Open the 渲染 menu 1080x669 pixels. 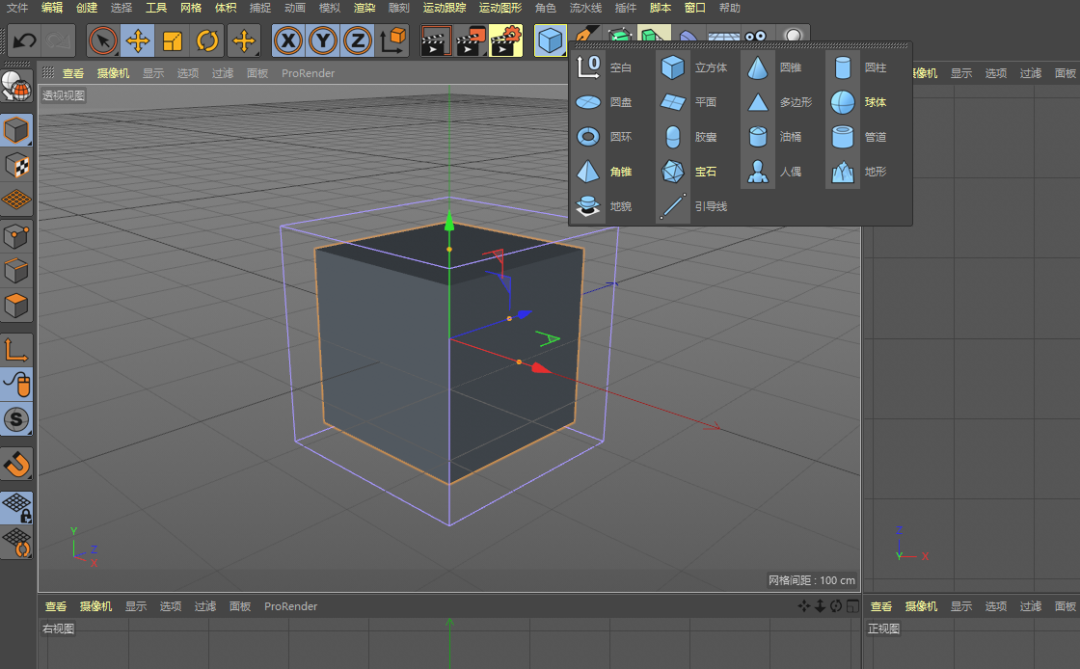[364, 8]
